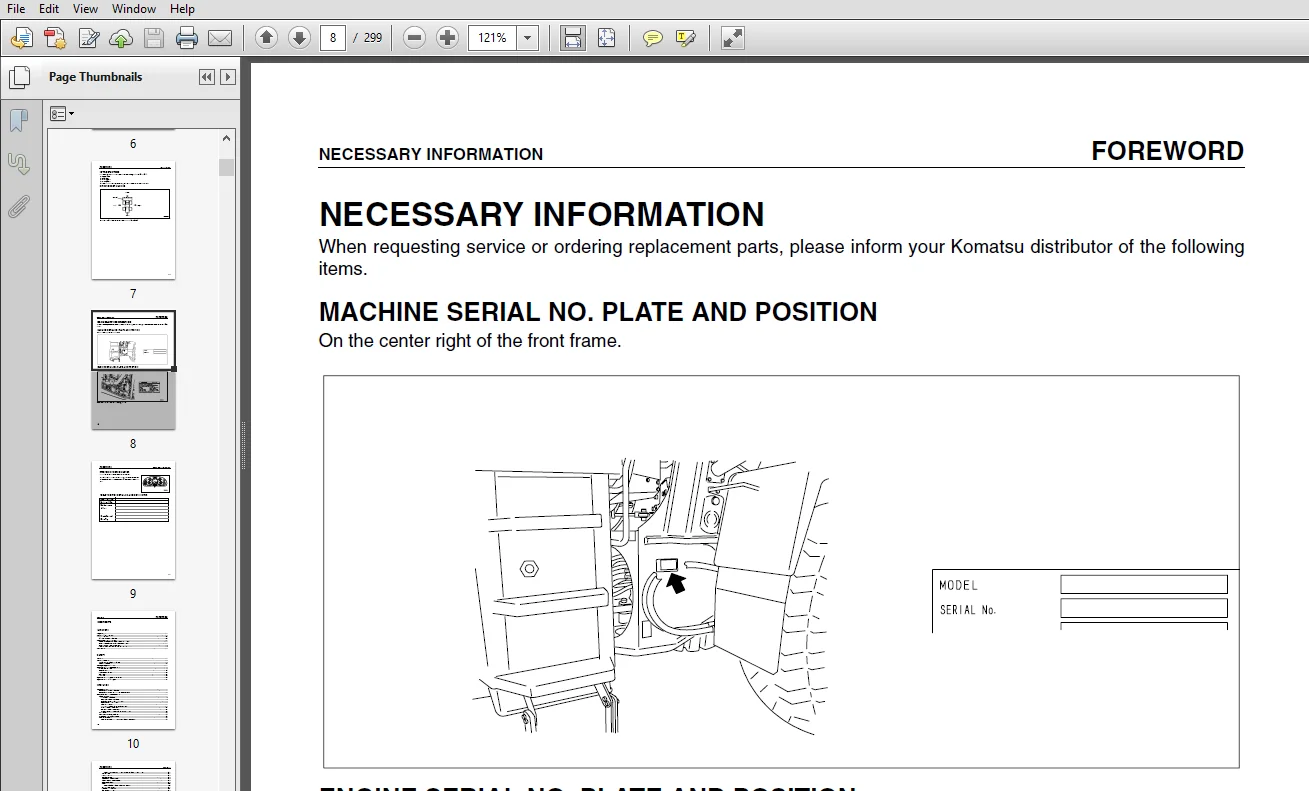Click the total pages label 299
The height and width of the screenshot is (791, 1309).
(x=372, y=38)
